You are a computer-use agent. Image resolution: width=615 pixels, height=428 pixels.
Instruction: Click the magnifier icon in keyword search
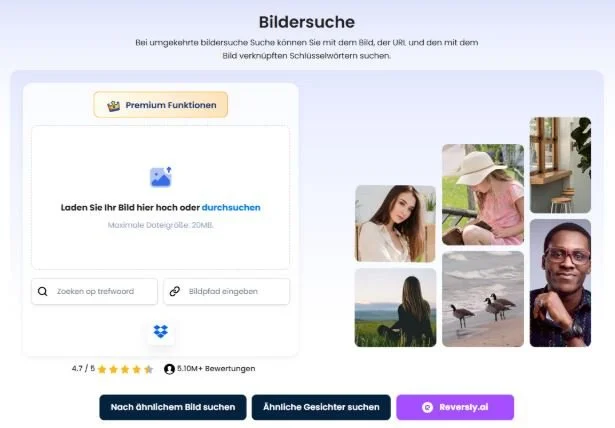pyautogui.click(x=43, y=291)
